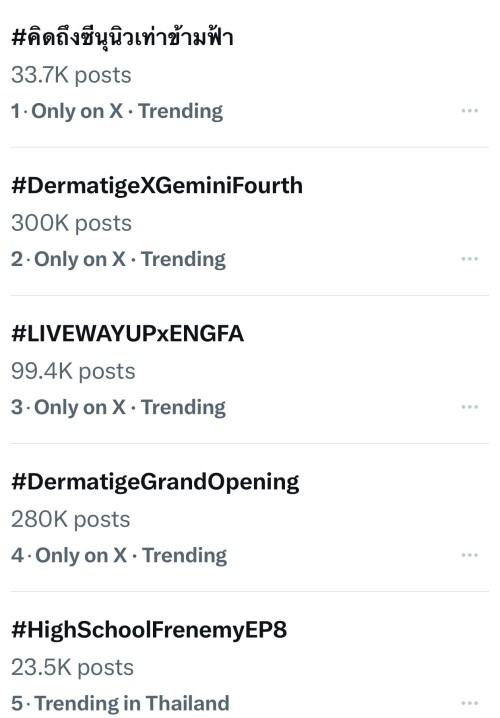This screenshot has height=718, width=500.
Task: Select the rank 2 Only on X label
Action: (80, 259)
